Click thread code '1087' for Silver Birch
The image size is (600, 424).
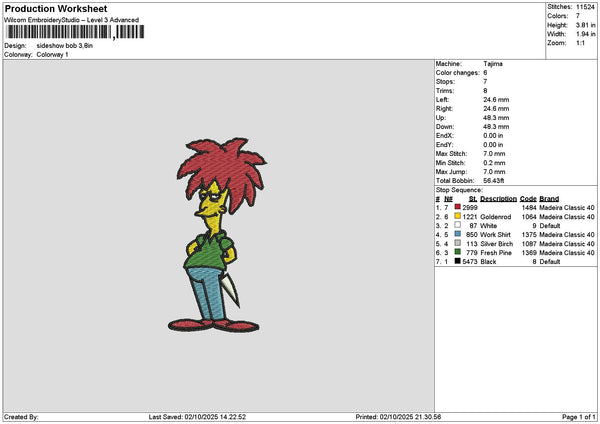tap(529, 244)
